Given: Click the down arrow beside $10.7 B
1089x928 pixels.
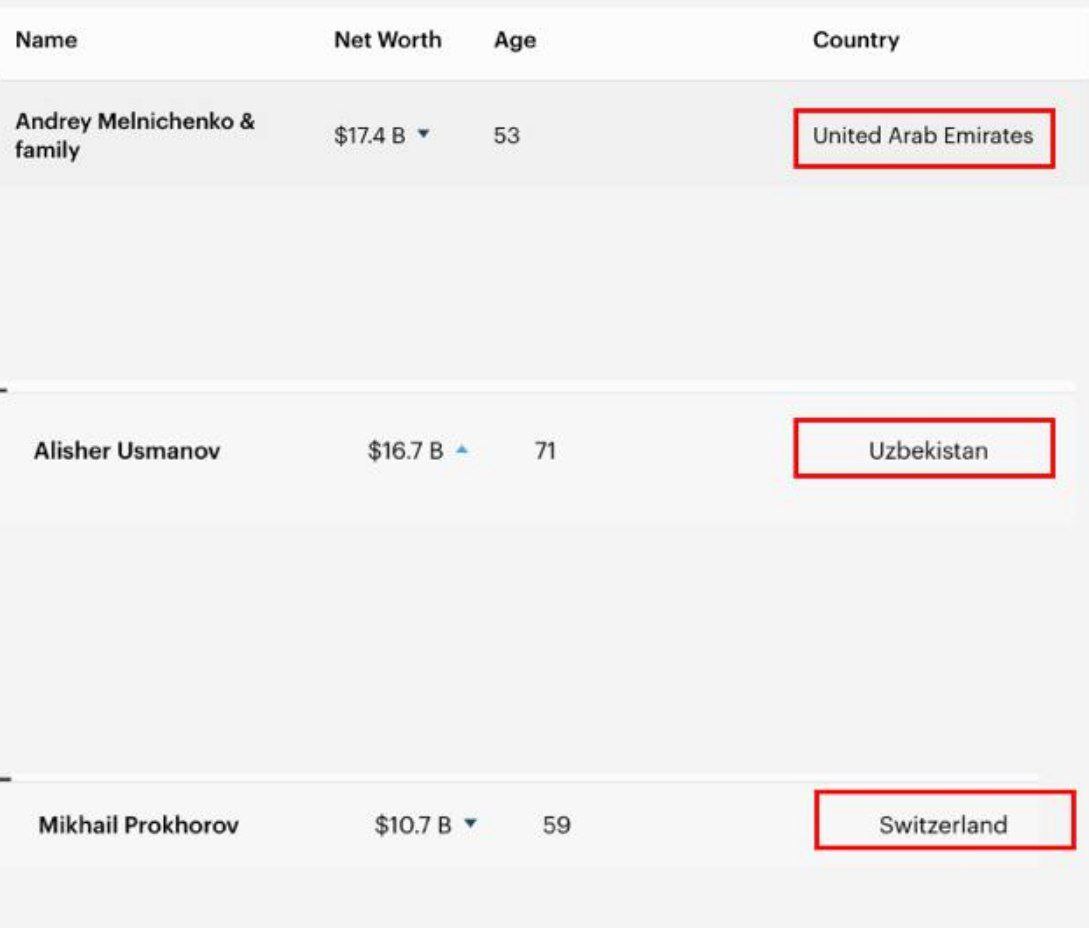Looking at the screenshot, I should (x=470, y=825).
